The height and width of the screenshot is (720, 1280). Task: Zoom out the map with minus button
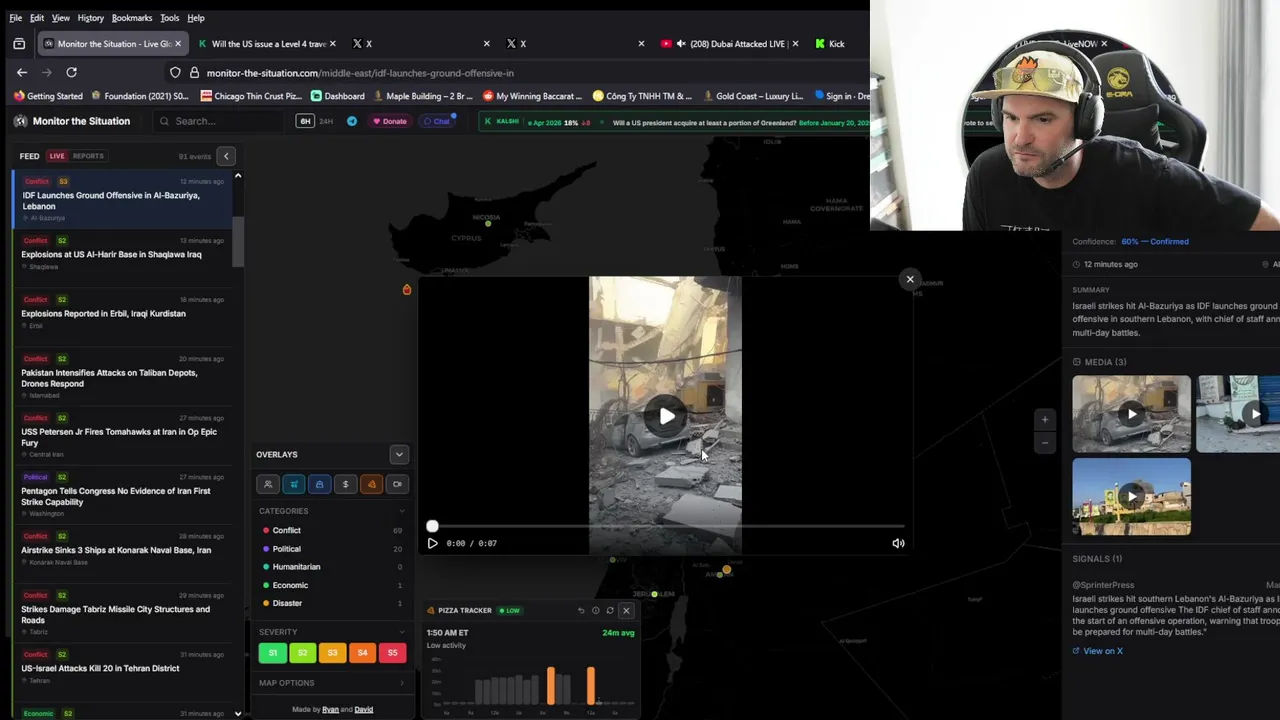pos(1044,442)
